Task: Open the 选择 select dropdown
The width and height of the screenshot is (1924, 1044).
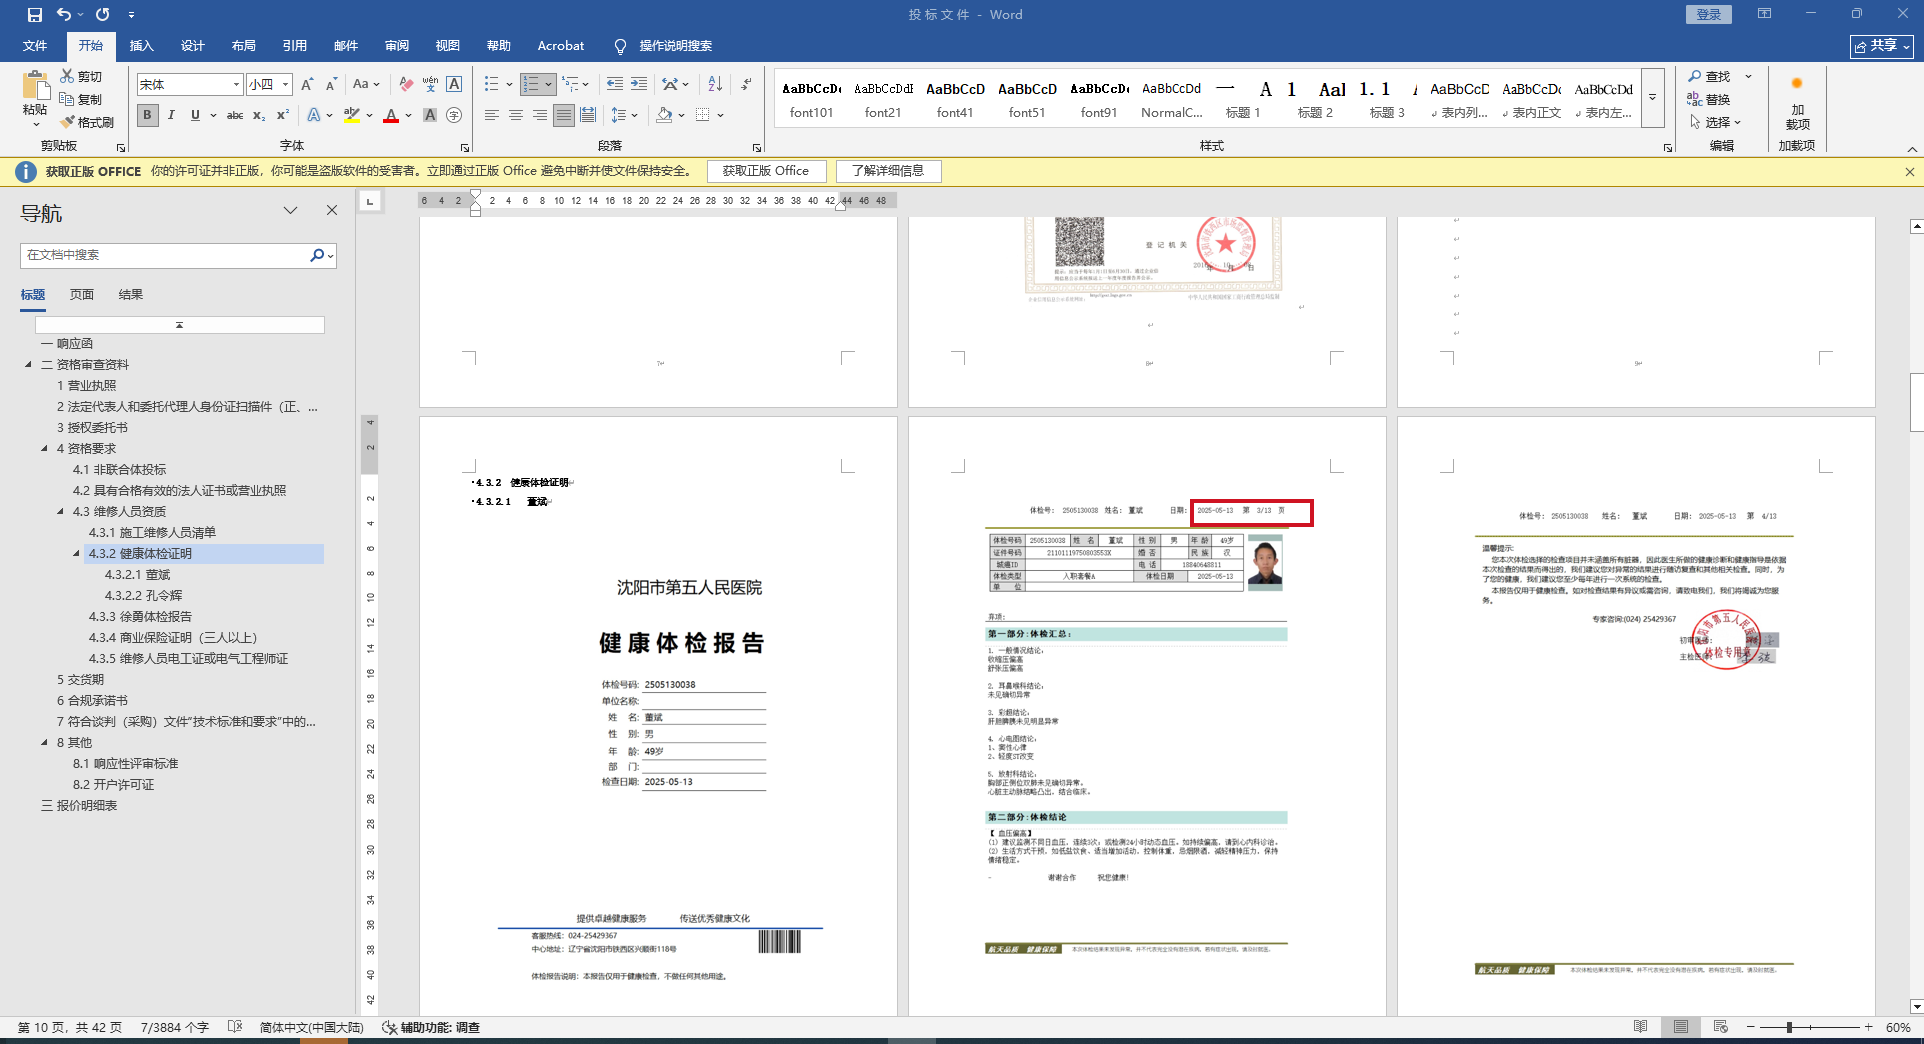Action: click(1716, 122)
